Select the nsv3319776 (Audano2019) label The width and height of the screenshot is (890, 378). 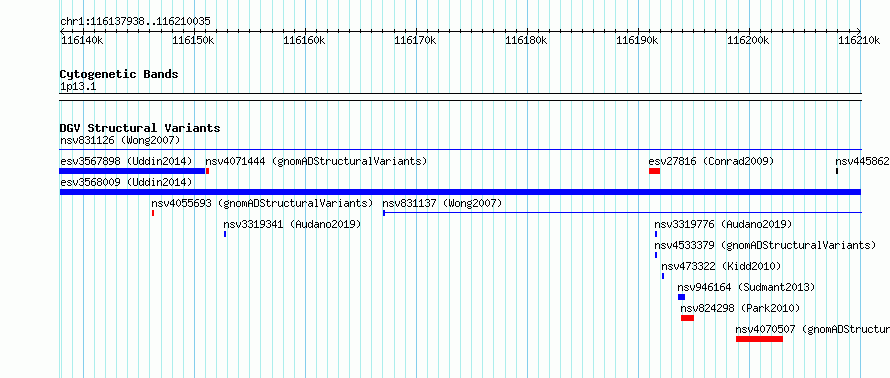723,224
